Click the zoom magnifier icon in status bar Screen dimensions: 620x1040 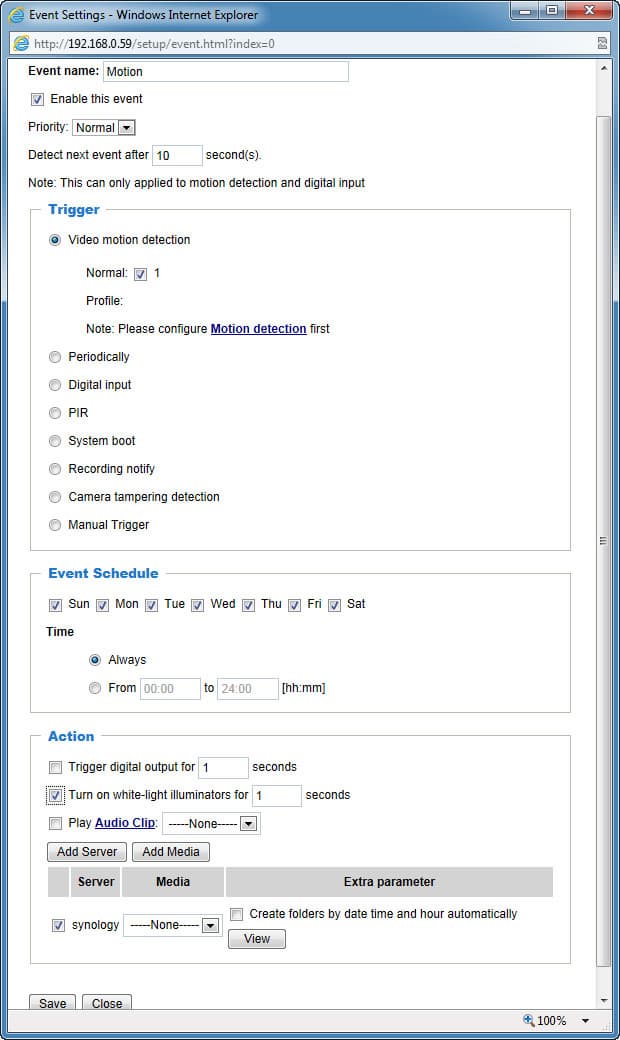529,1021
